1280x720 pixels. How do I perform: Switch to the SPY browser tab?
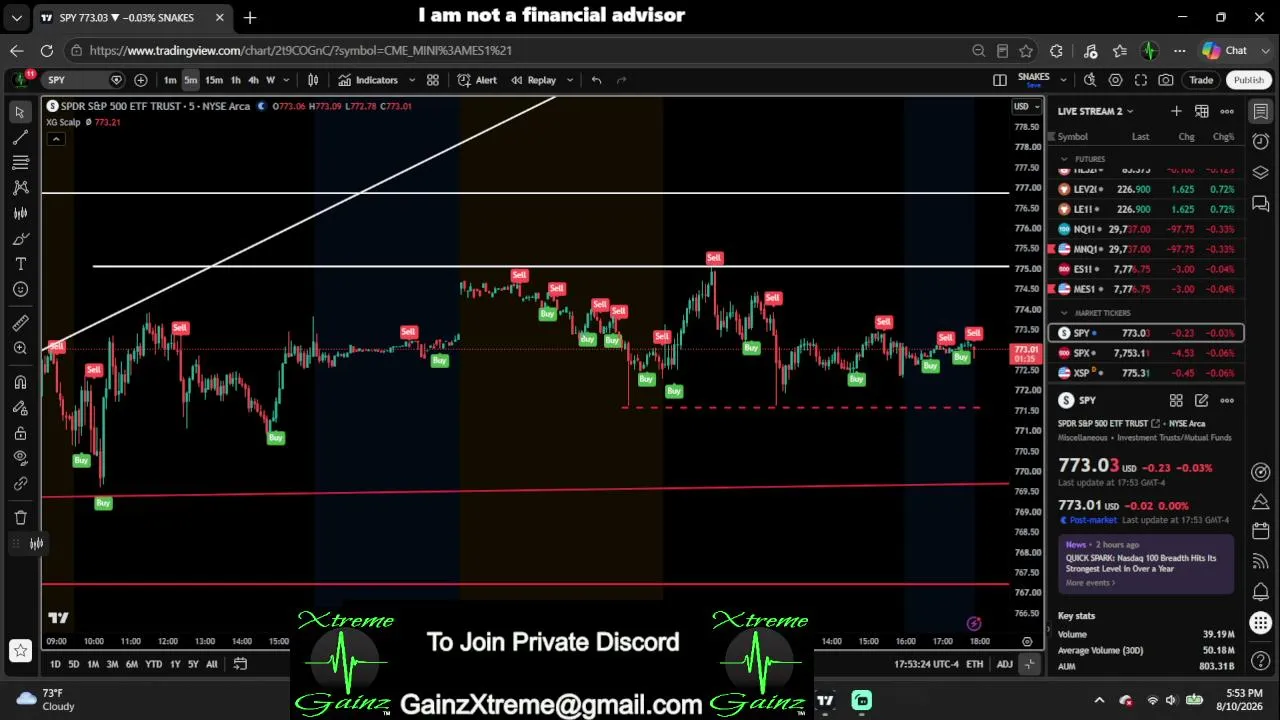click(x=131, y=17)
